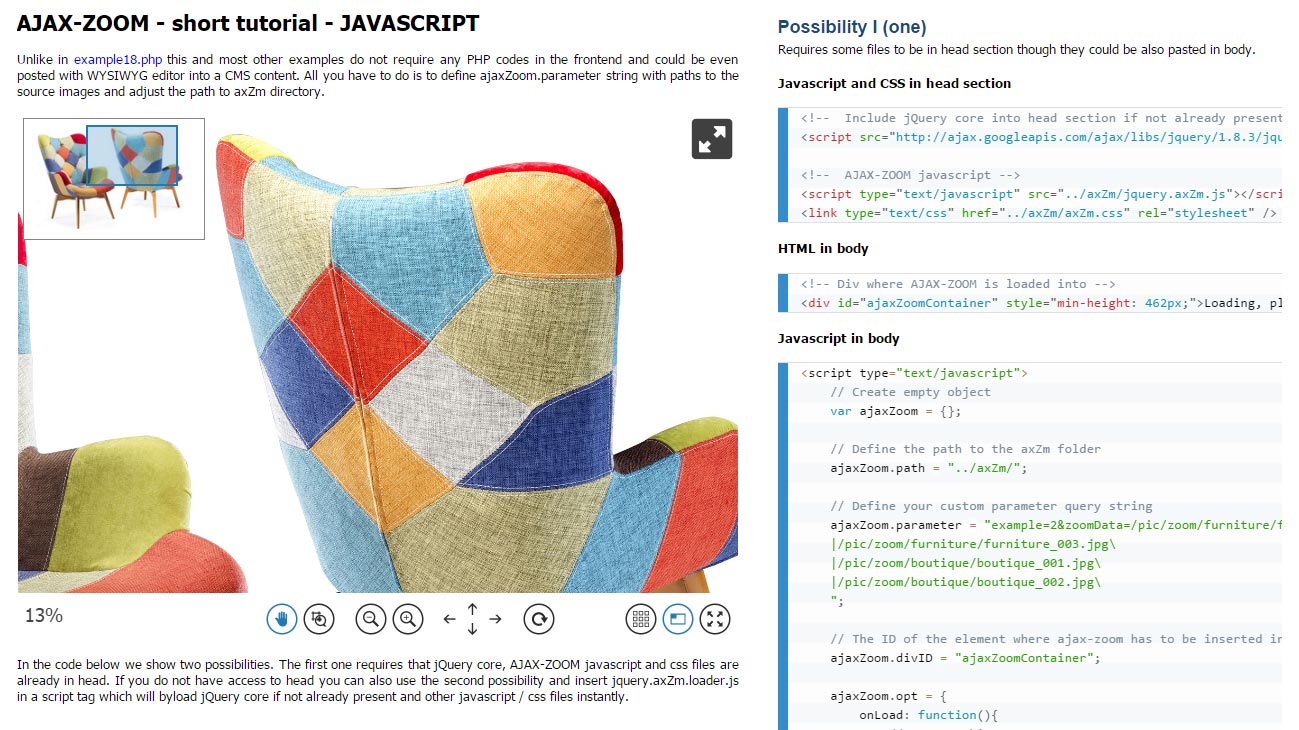This screenshot has width=1299, height=730.
Task: Click the axZm.css link code line
Action: click(x=1039, y=213)
